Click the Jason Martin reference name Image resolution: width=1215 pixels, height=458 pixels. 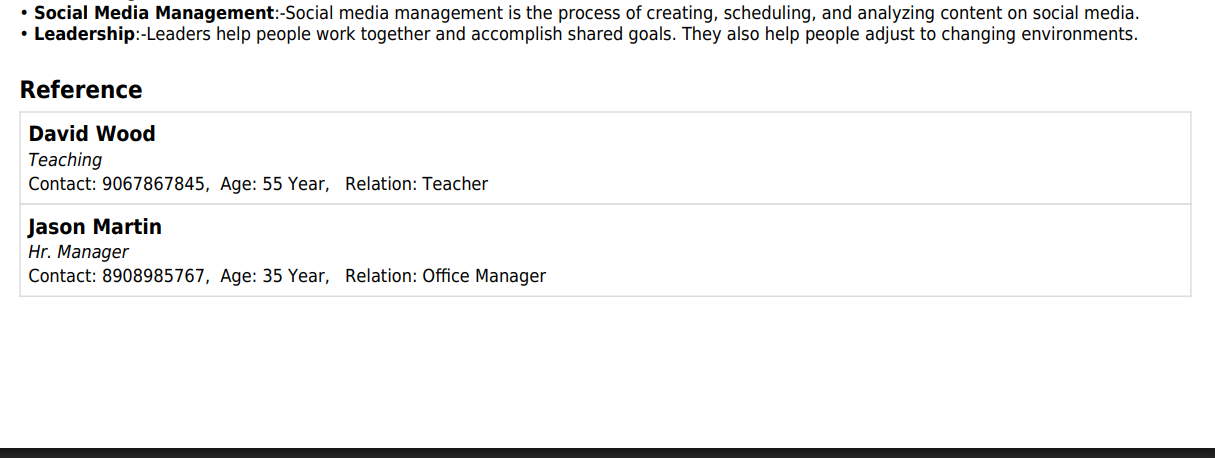[95, 227]
